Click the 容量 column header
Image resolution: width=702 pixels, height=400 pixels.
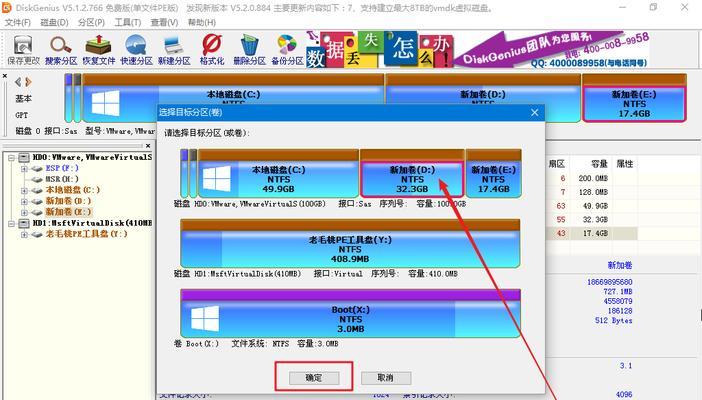tap(598, 164)
